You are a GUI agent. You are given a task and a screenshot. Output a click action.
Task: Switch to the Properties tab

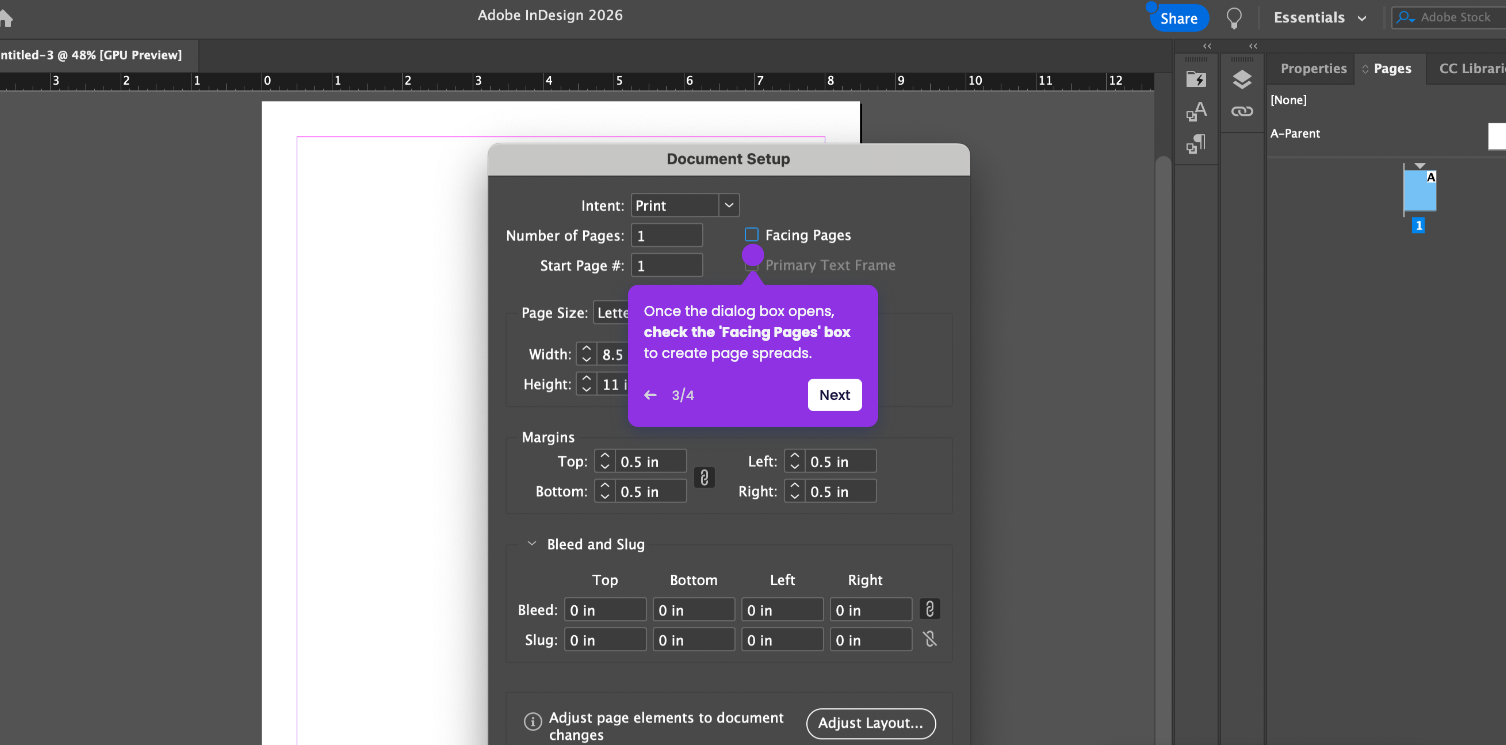[1313, 69]
